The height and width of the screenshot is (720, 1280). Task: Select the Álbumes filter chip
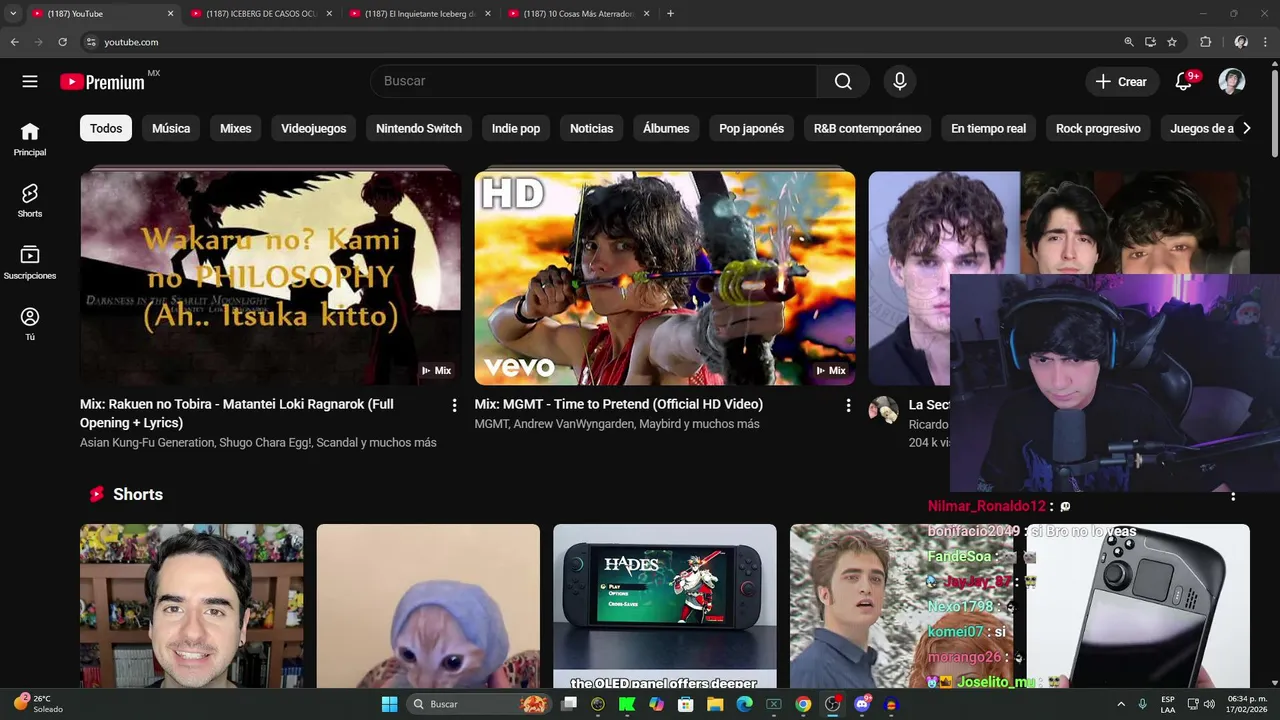click(x=666, y=128)
